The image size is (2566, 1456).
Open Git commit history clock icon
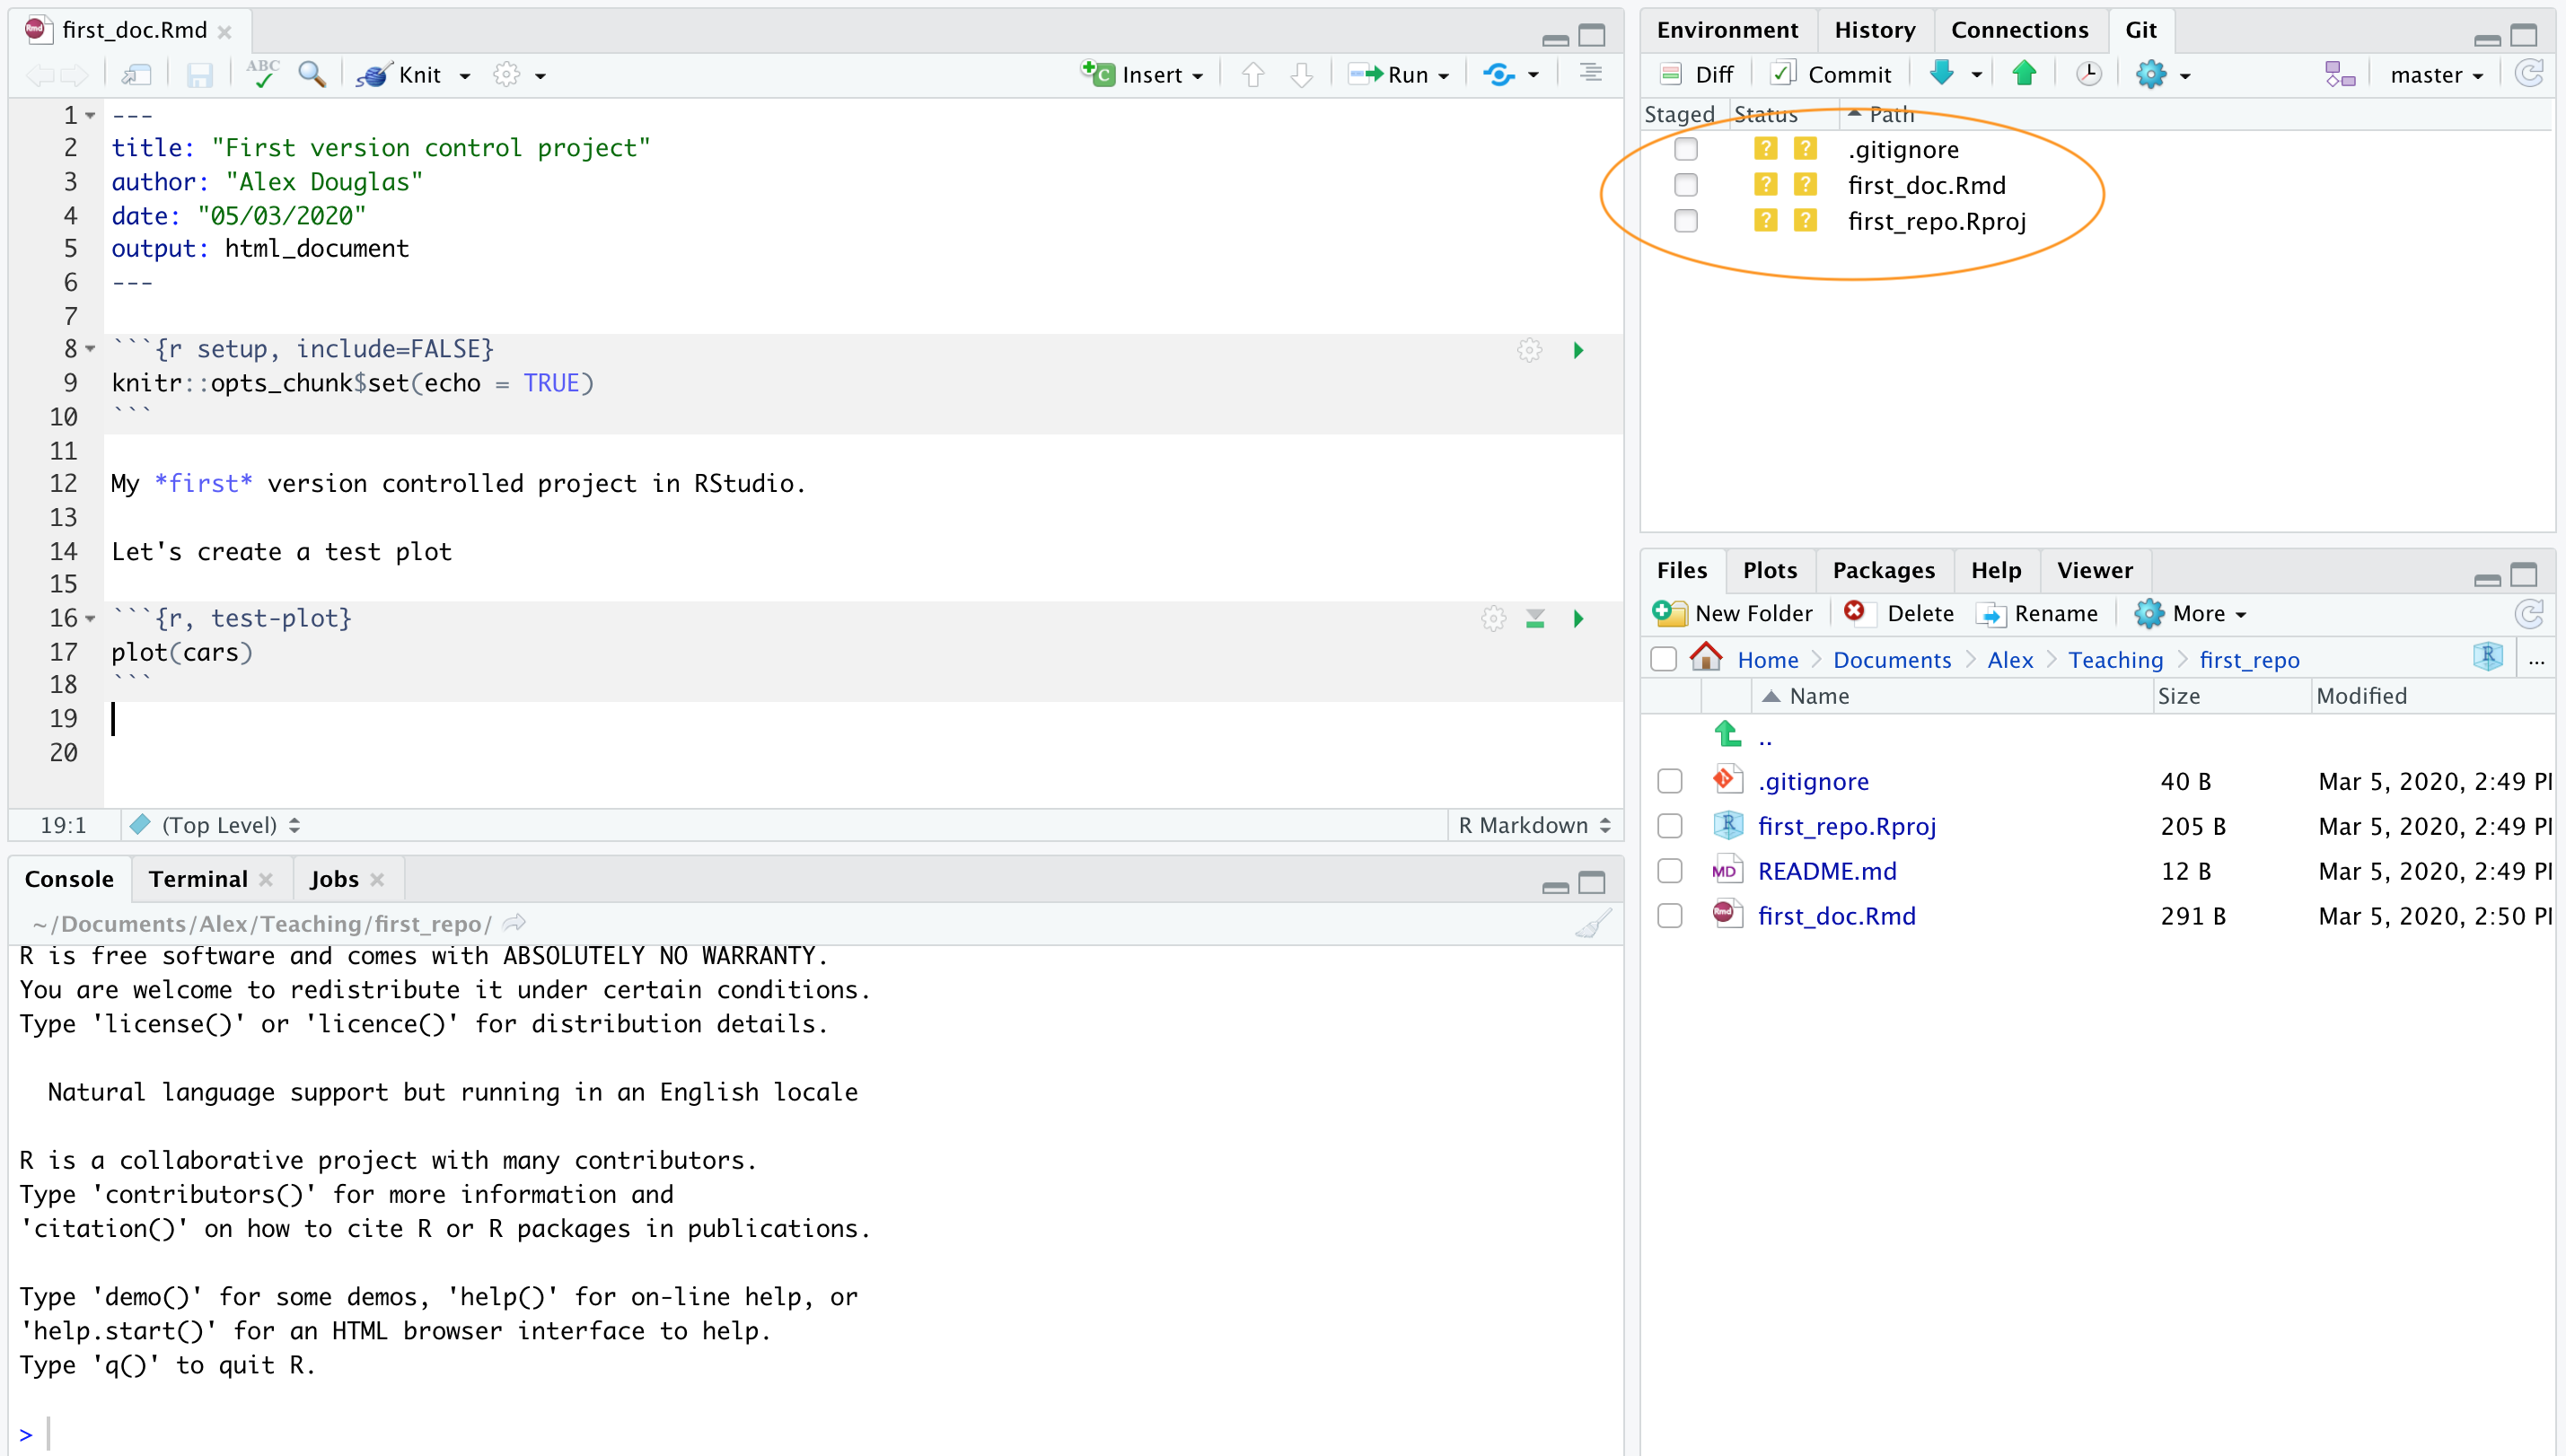point(2089,74)
